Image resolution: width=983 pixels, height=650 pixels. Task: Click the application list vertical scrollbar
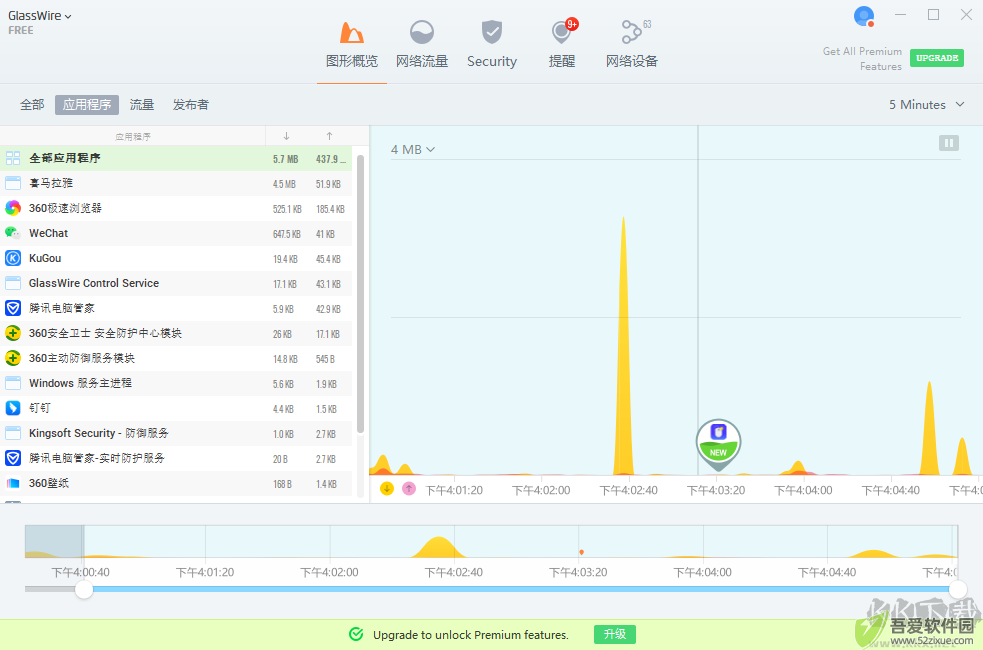(360, 294)
